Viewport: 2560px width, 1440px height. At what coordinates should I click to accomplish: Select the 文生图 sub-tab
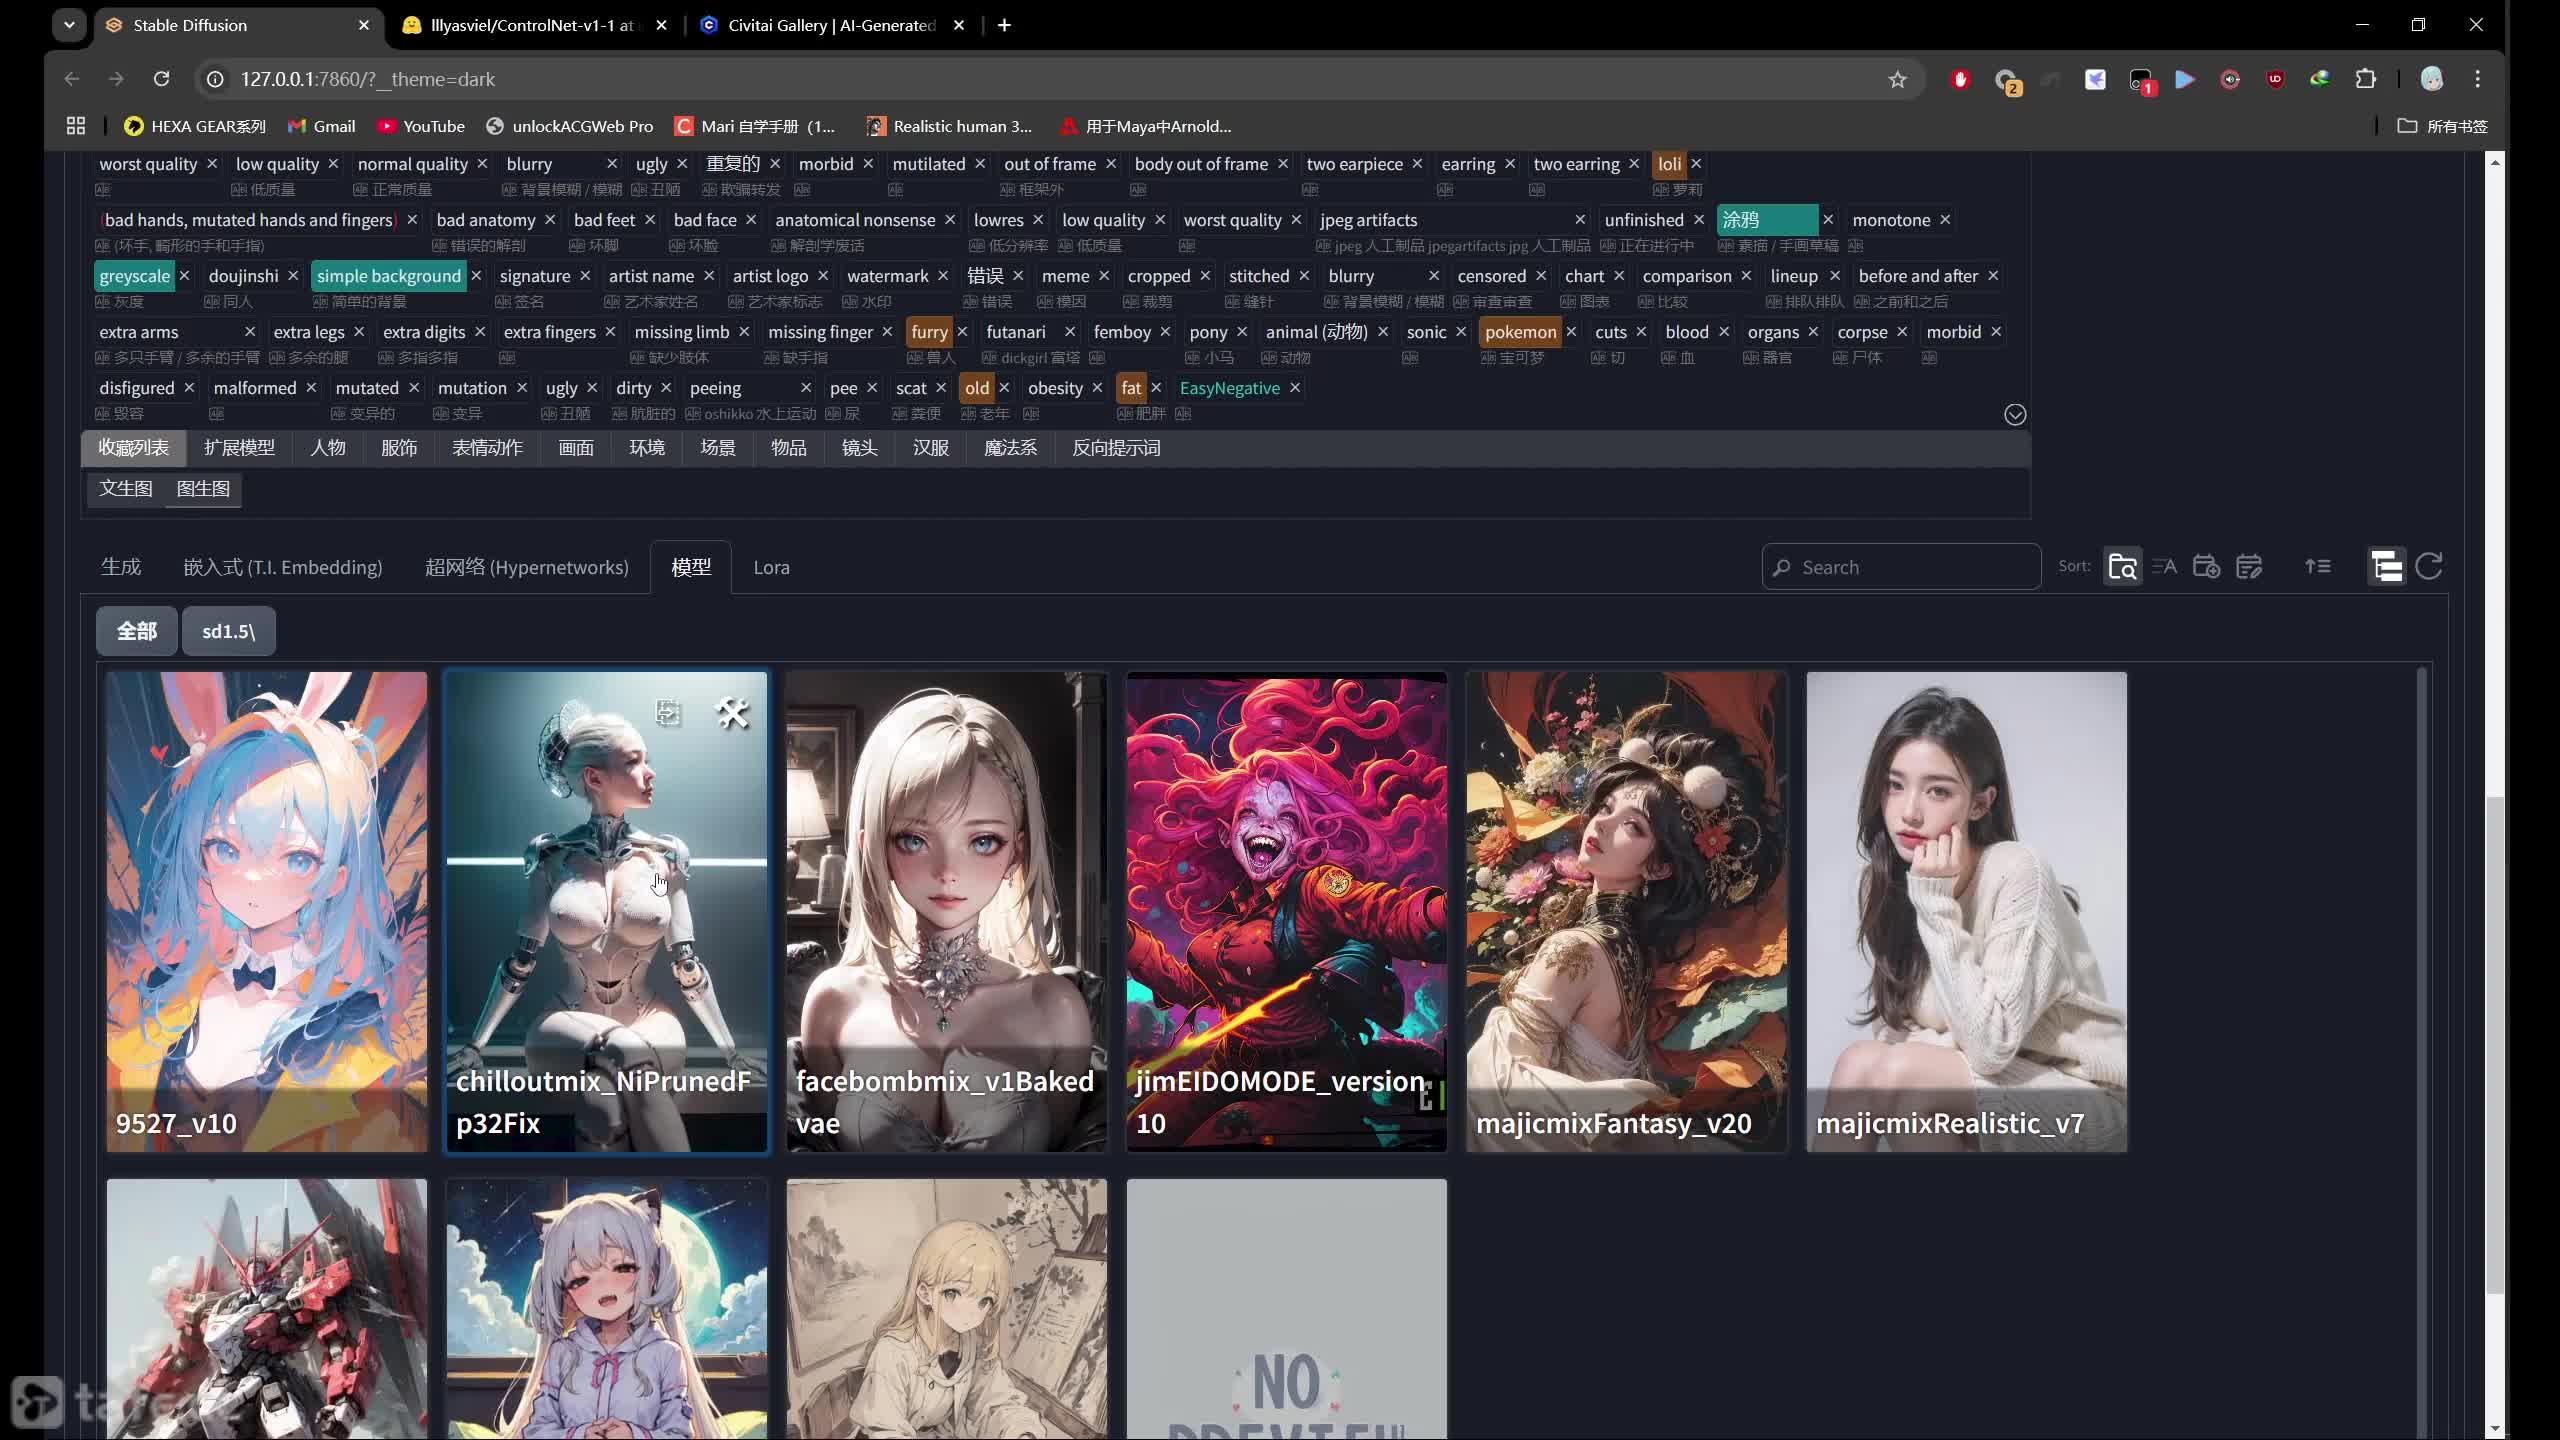click(126, 488)
